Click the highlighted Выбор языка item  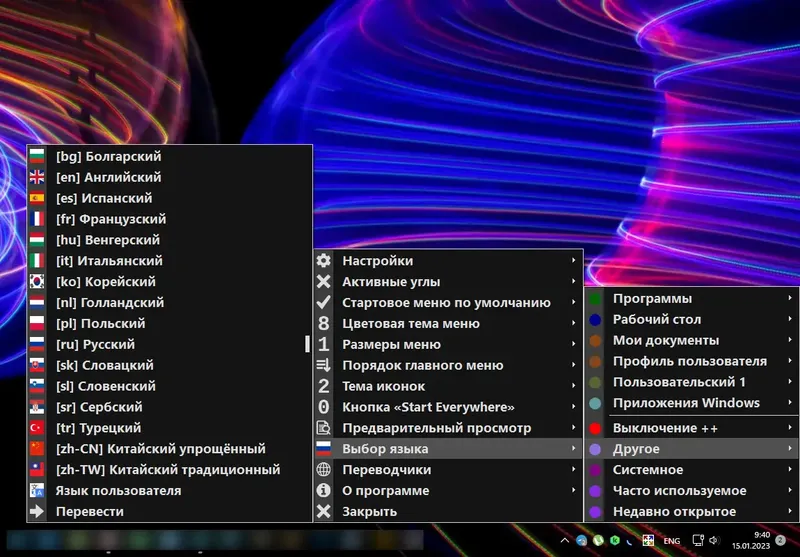[x=448, y=449]
